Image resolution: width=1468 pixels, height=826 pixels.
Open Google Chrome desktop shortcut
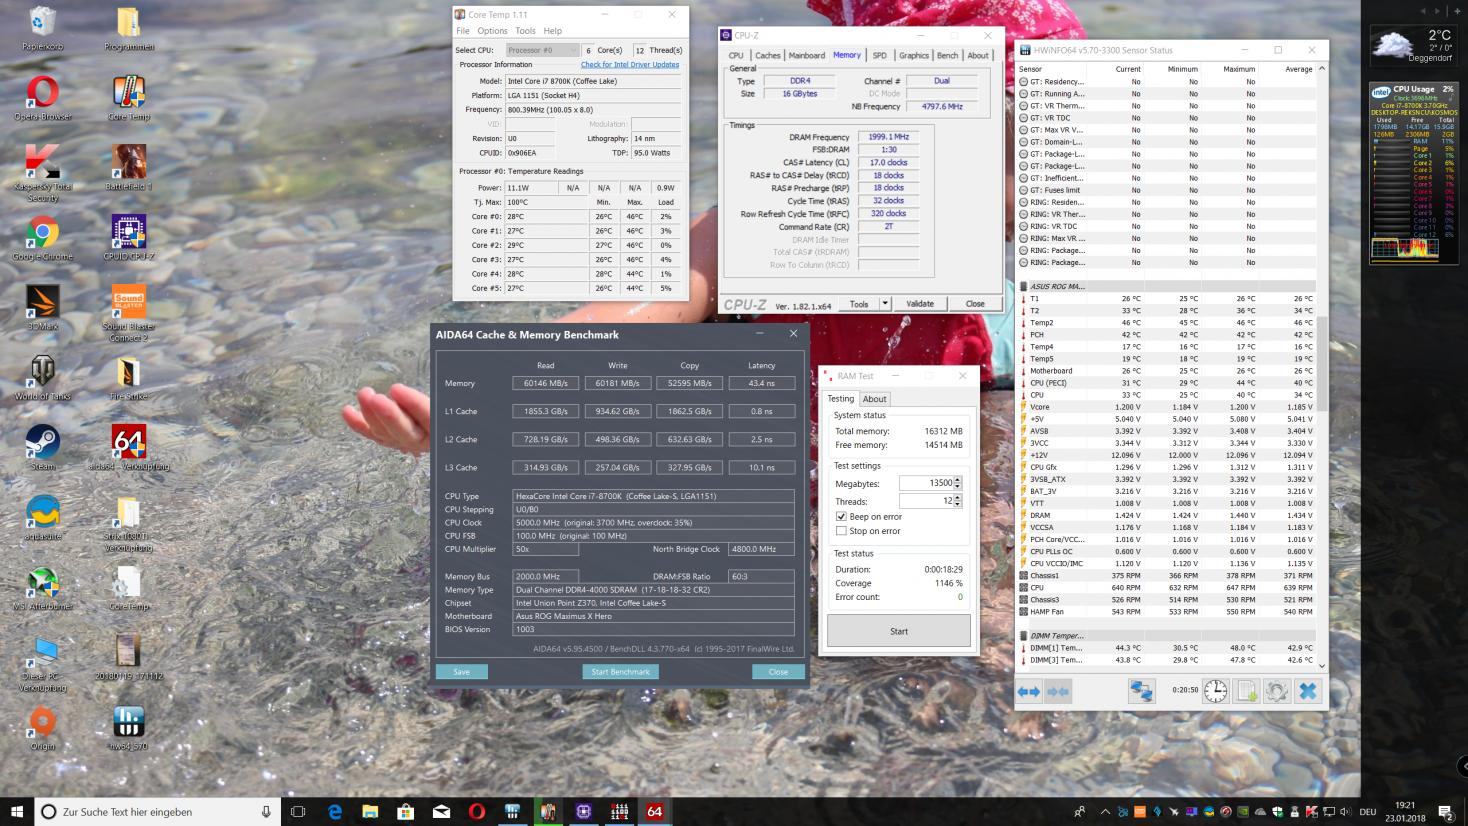click(x=42, y=238)
